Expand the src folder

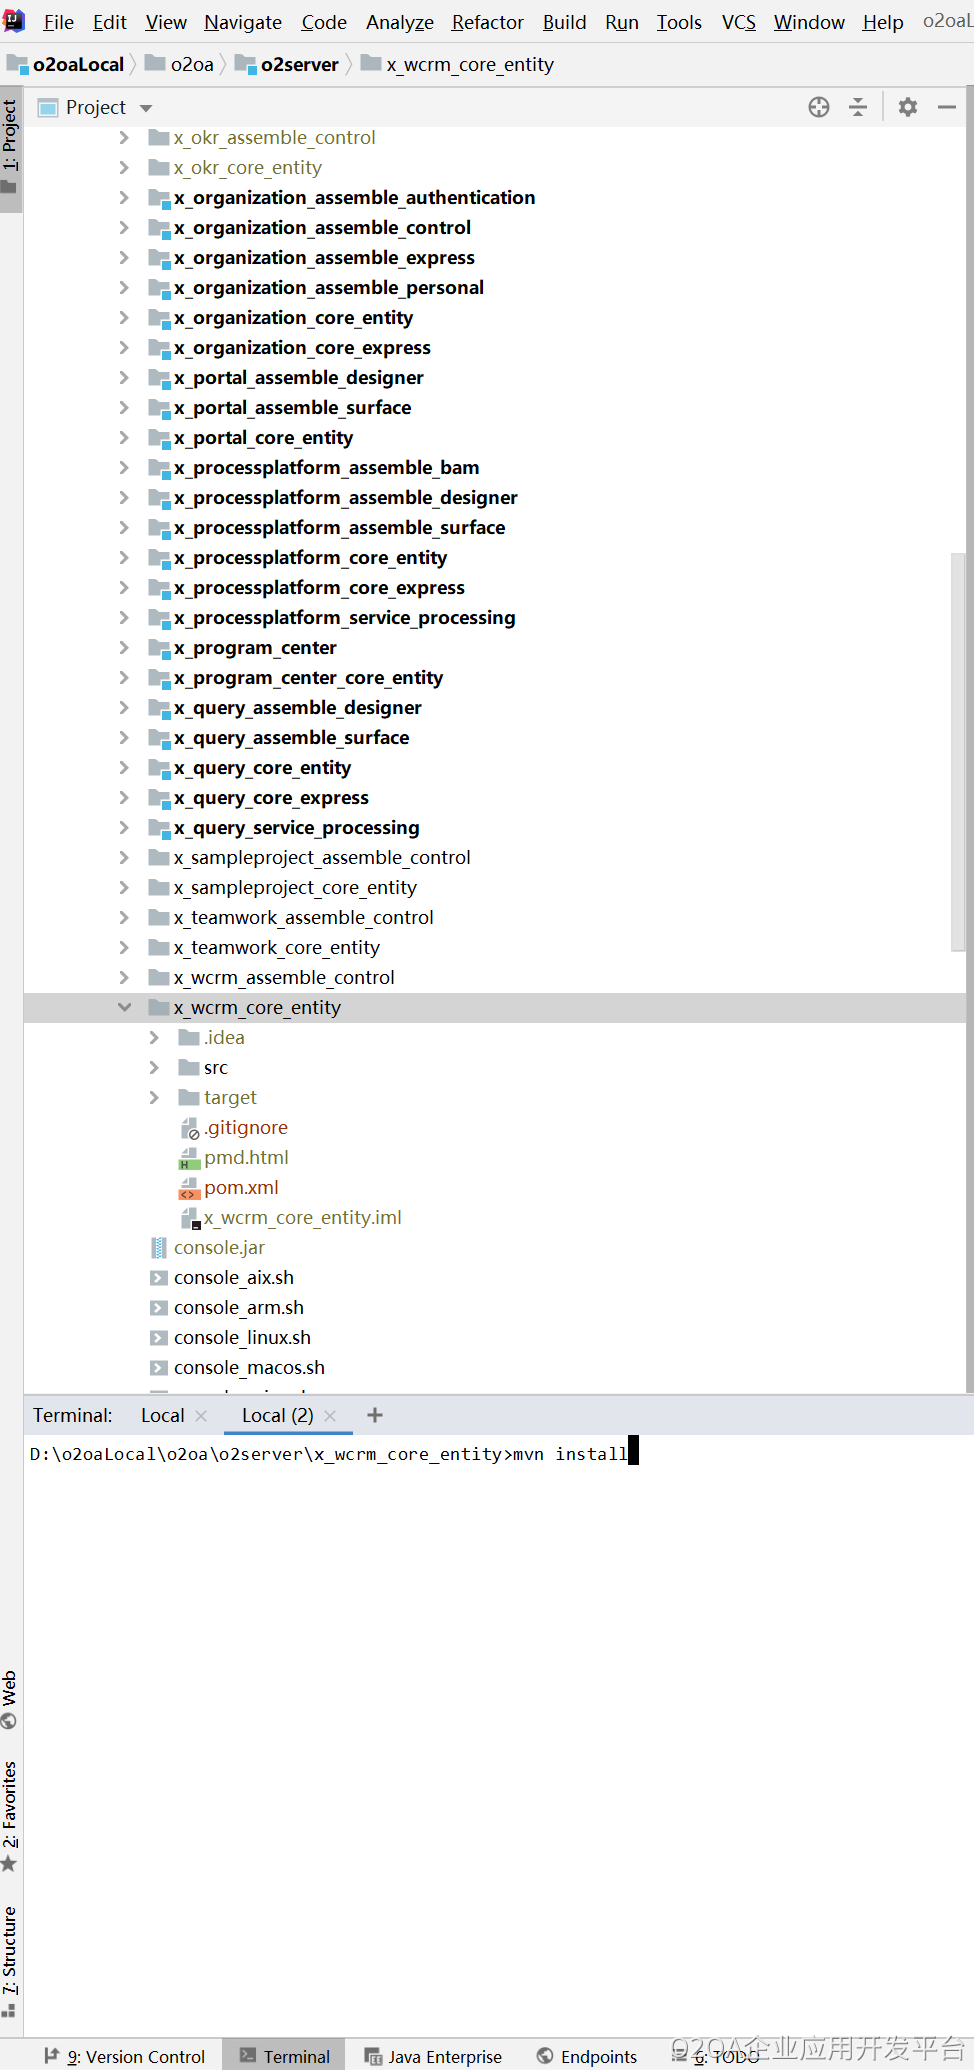pos(154,1067)
